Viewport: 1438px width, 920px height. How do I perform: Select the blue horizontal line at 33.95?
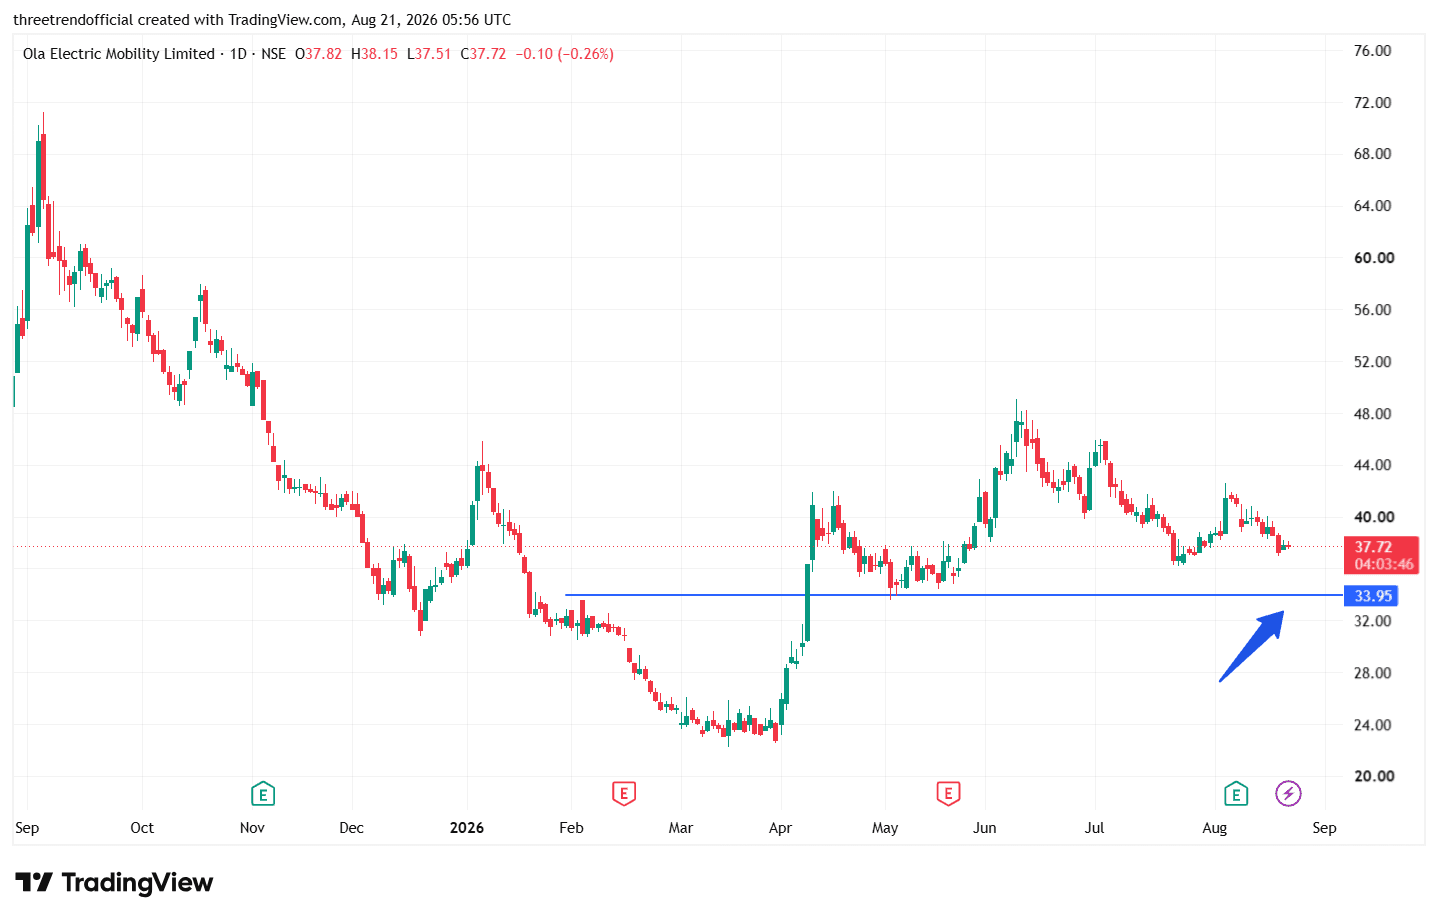click(953, 595)
